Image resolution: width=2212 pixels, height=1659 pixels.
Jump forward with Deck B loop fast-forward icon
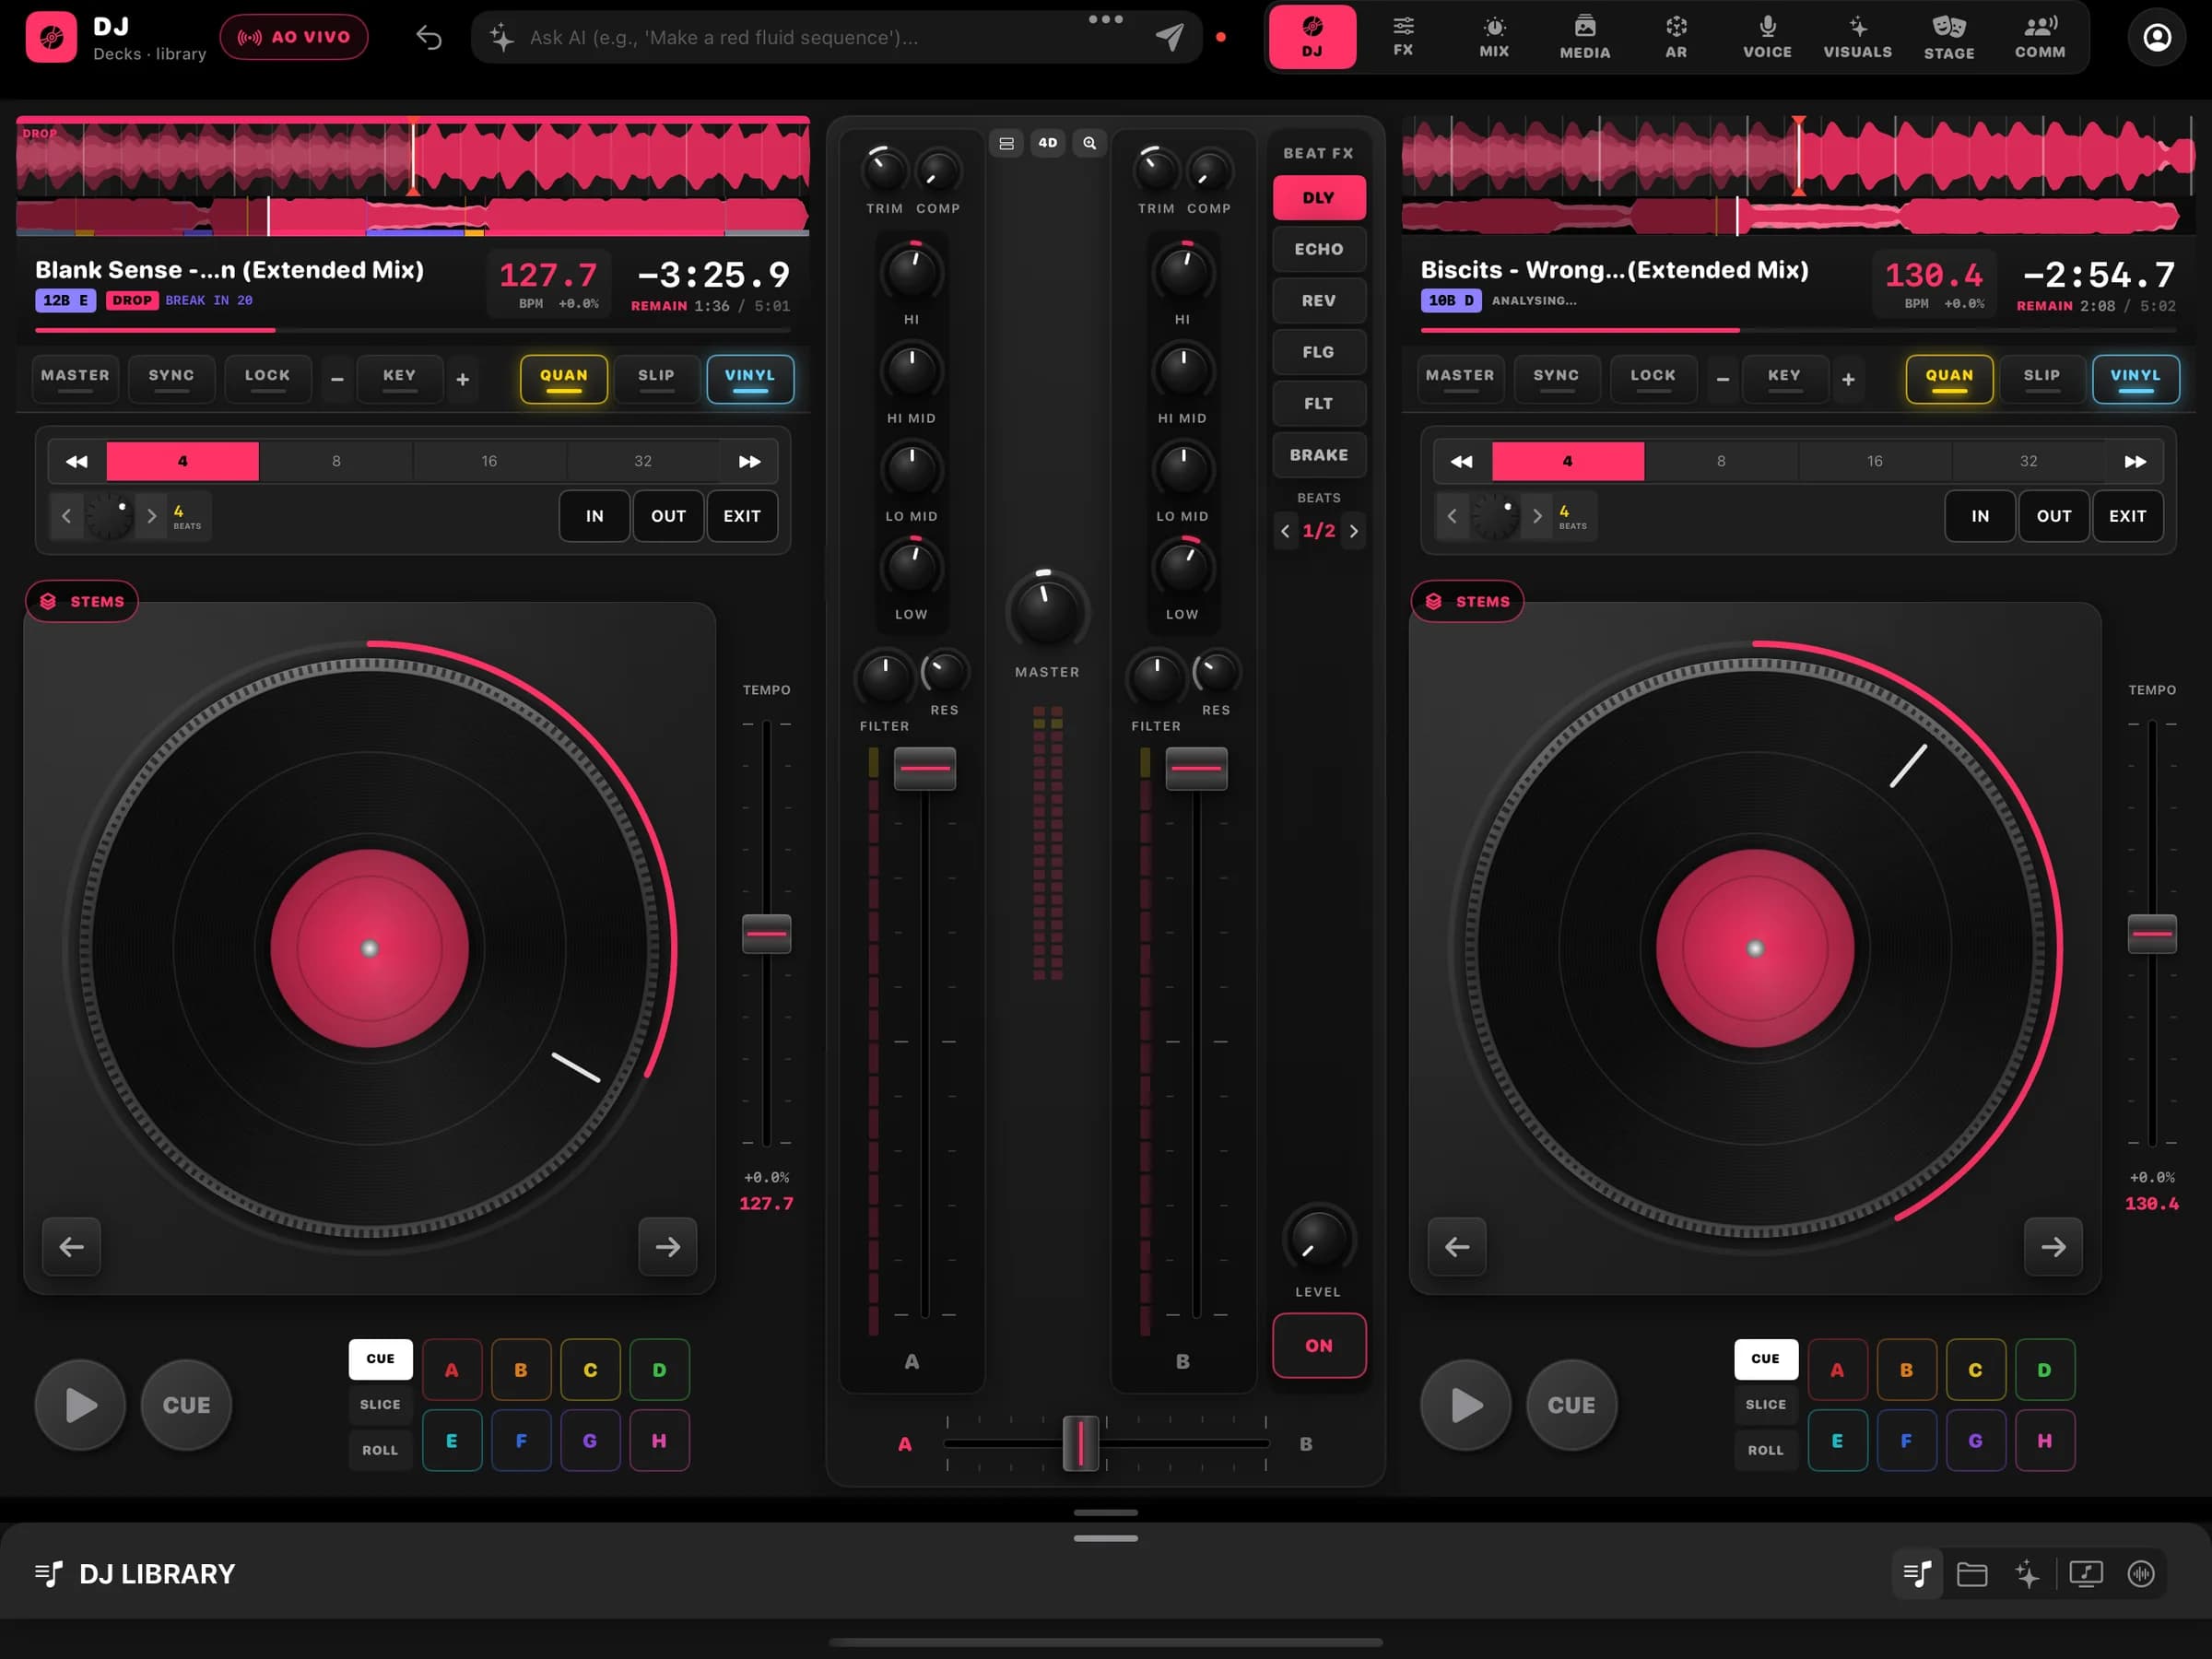2135,461
